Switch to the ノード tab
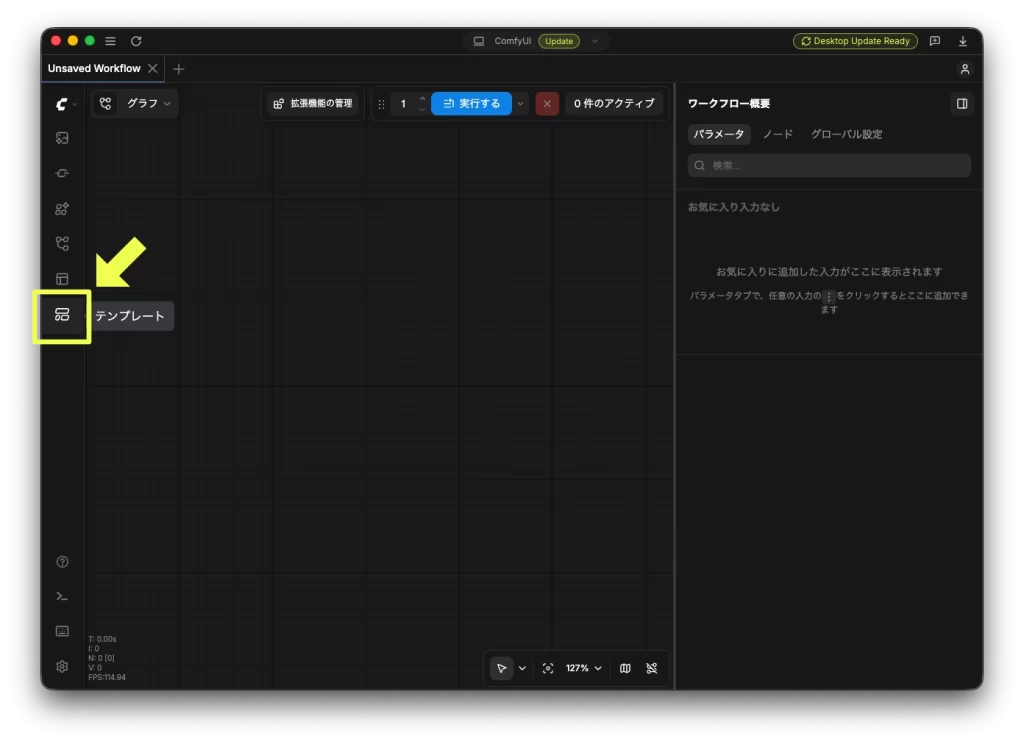Image resolution: width=1024 pixels, height=744 pixels. pos(778,134)
